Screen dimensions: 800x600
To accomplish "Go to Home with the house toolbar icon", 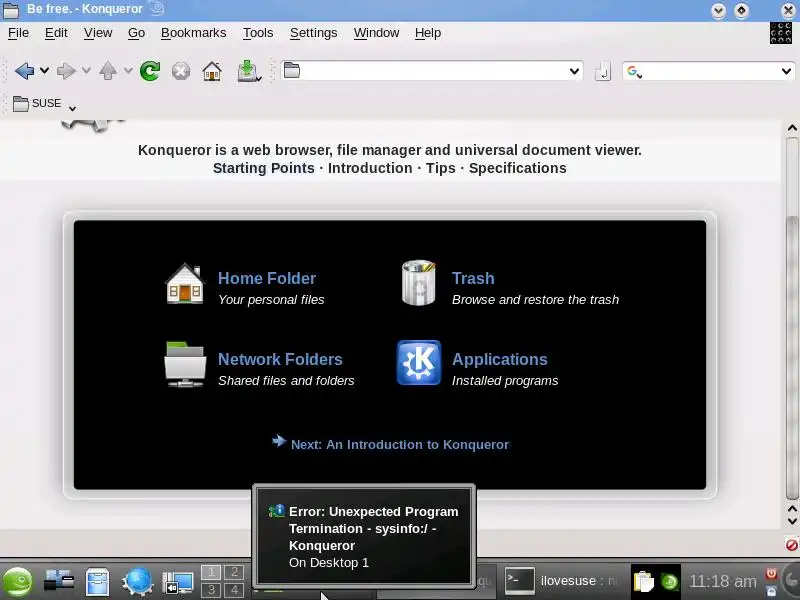I will pos(212,71).
